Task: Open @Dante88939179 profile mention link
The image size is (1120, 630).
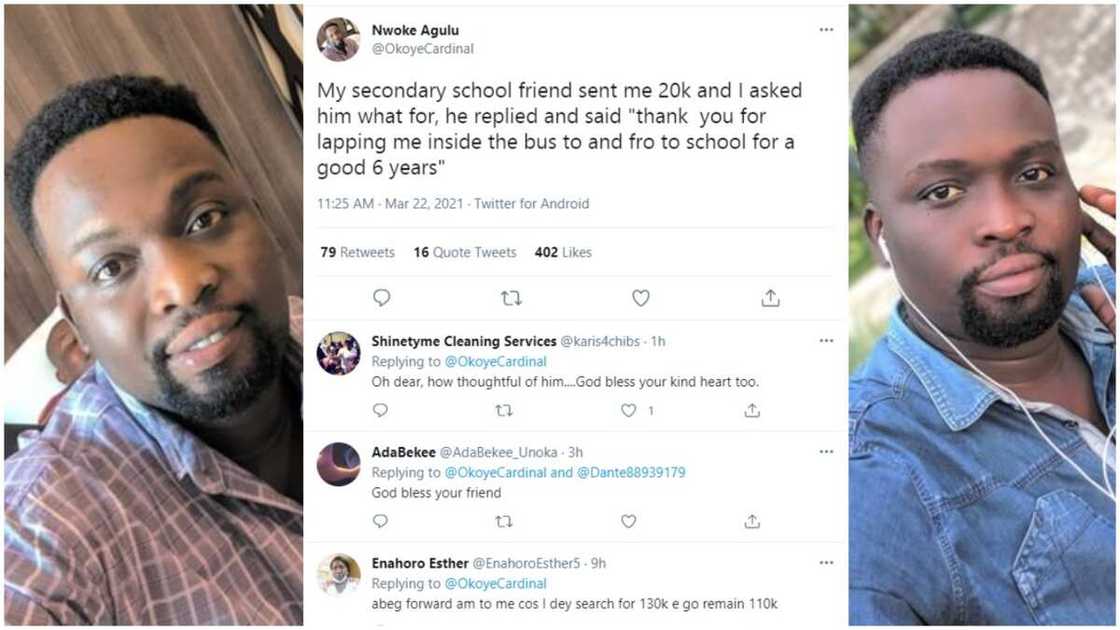Action: tap(631, 472)
